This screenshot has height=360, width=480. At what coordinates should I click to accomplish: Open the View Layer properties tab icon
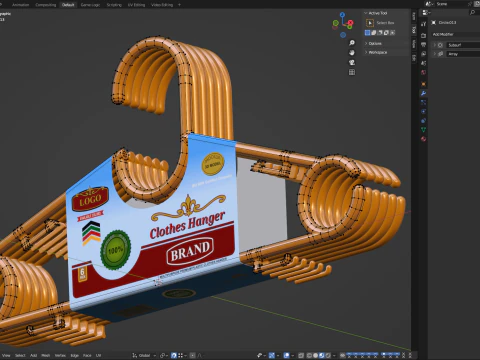[x=423, y=54]
